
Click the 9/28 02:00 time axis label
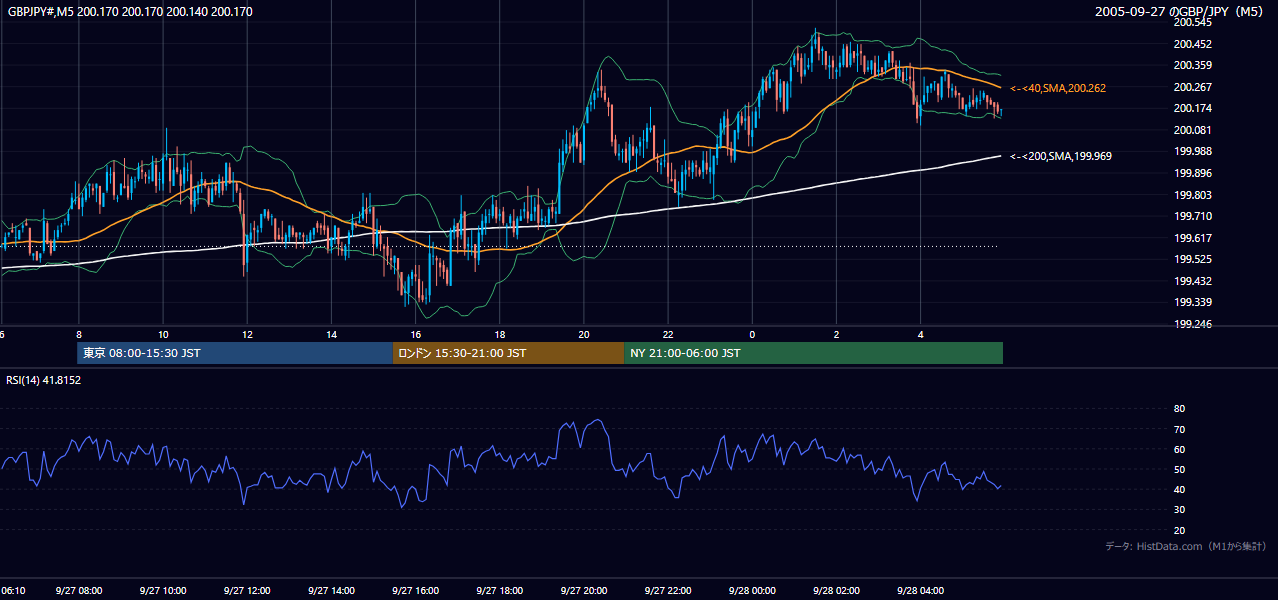[x=837, y=591]
